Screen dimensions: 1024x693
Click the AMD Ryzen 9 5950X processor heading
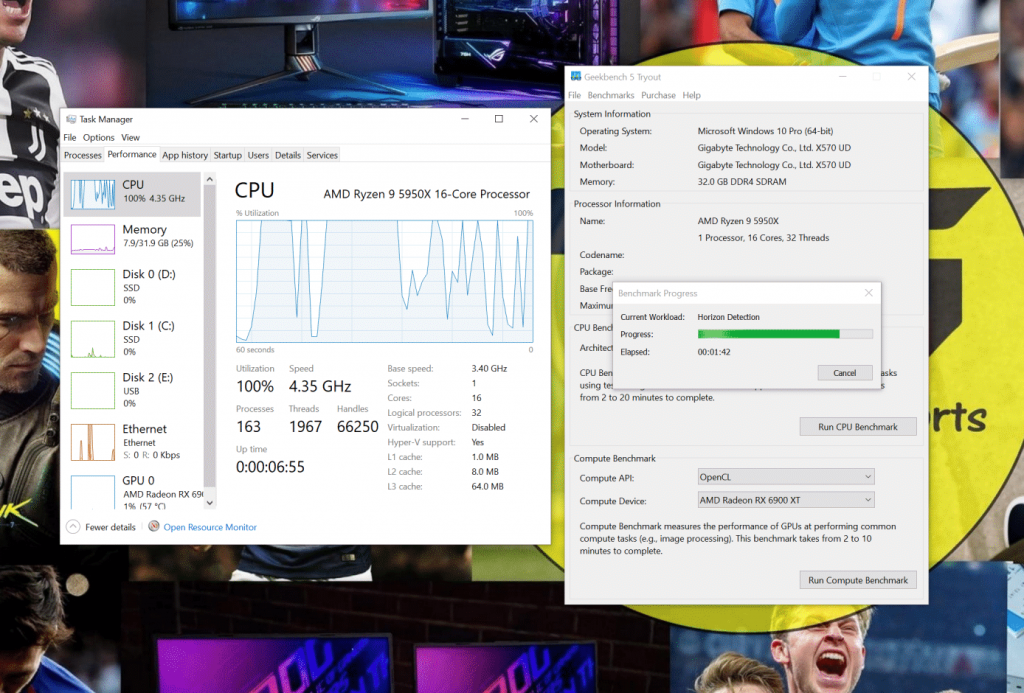(426, 194)
